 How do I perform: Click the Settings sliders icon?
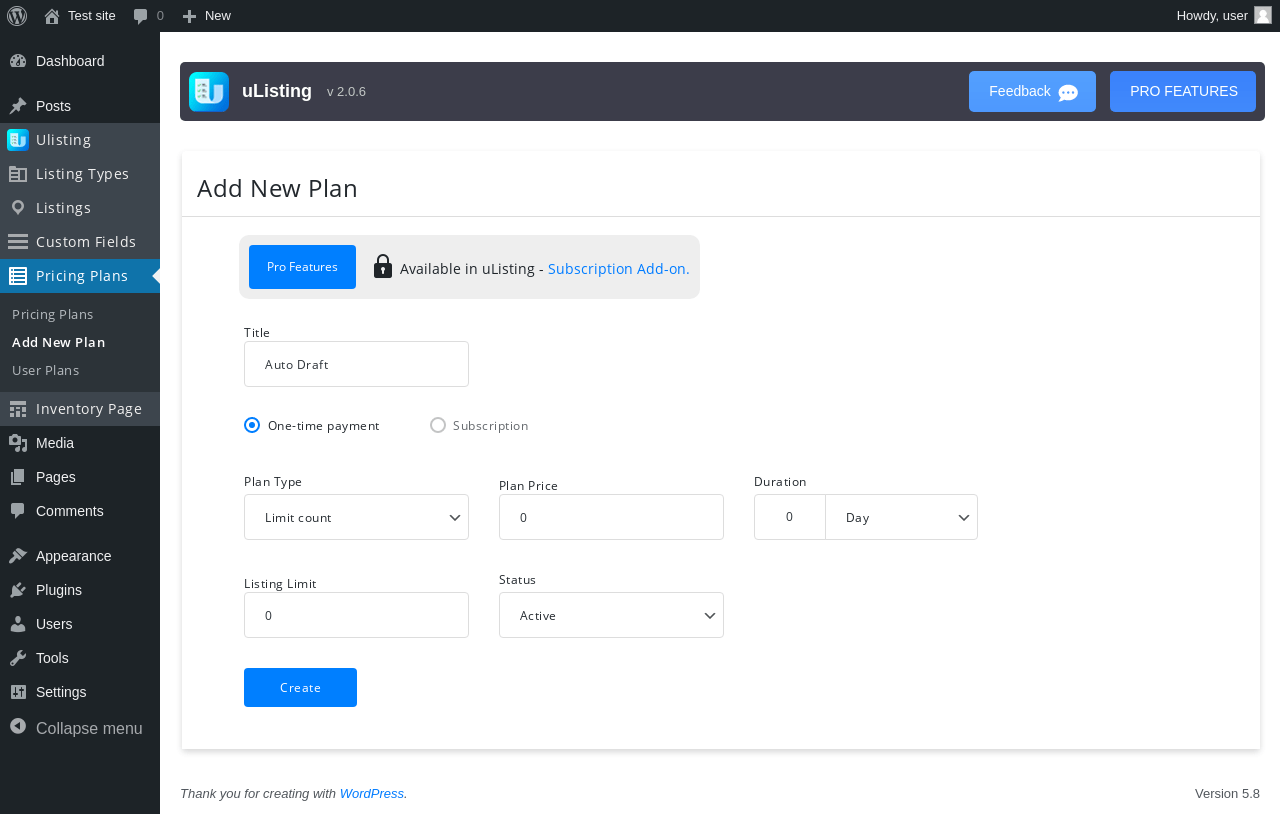coord(18,692)
